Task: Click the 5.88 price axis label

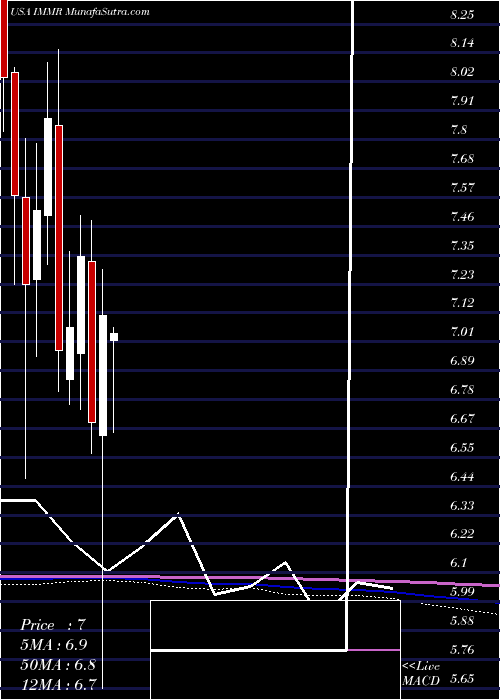Action: pyautogui.click(x=462, y=621)
